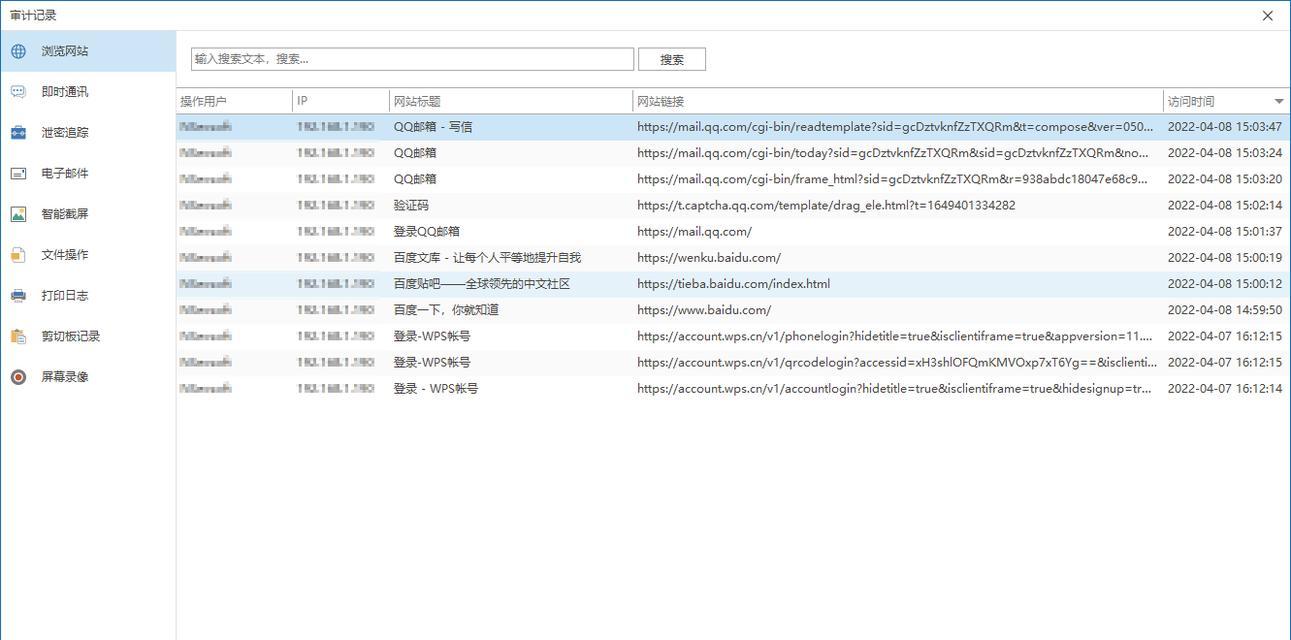Click the timestamp 2022-04-08 15:00:12
The image size is (1291, 640).
pyautogui.click(x=1225, y=284)
